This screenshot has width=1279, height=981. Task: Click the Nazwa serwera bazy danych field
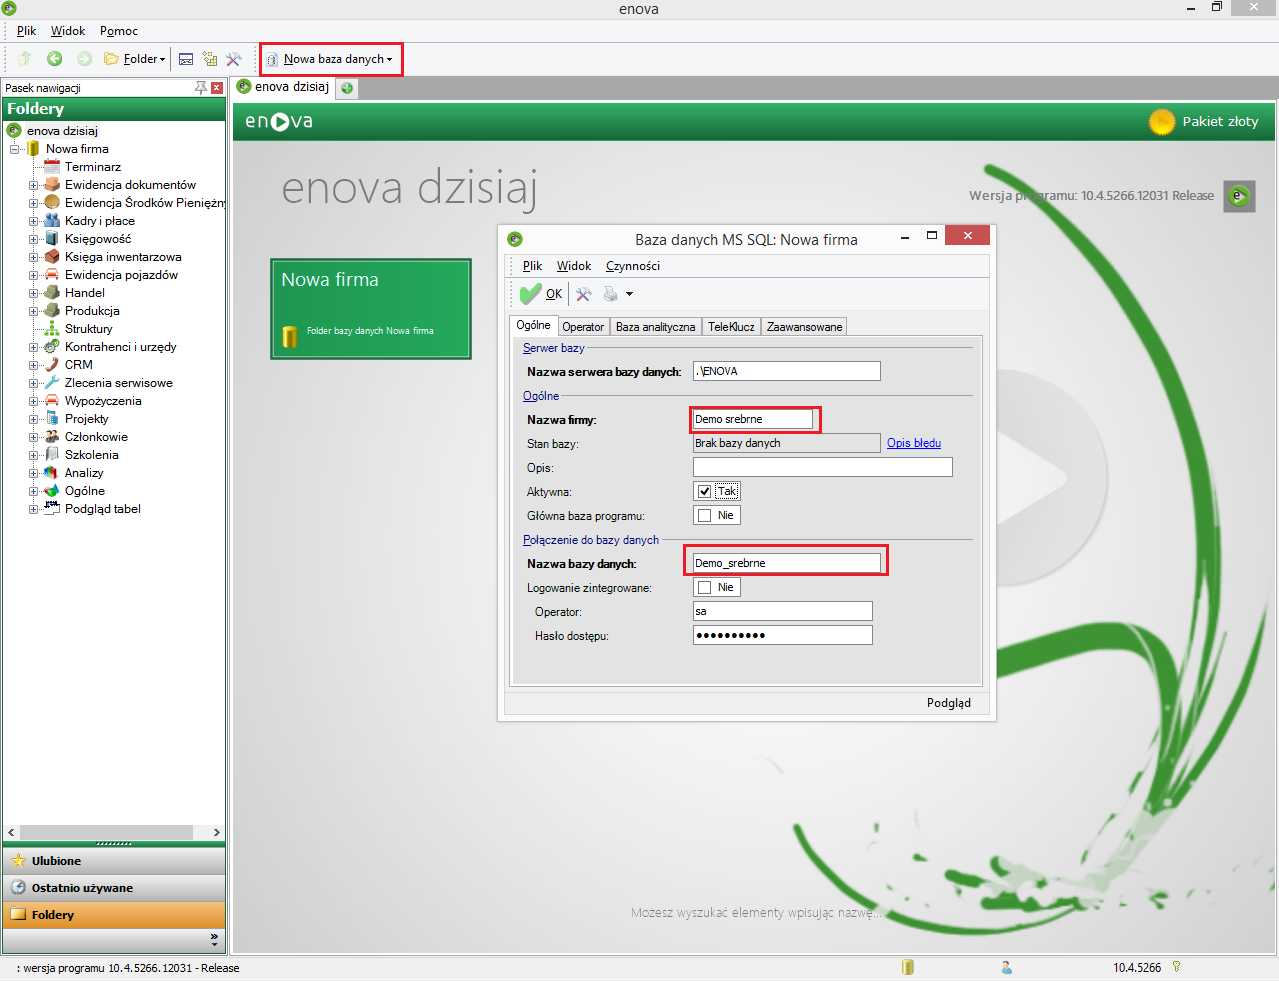(x=787, y=371)
